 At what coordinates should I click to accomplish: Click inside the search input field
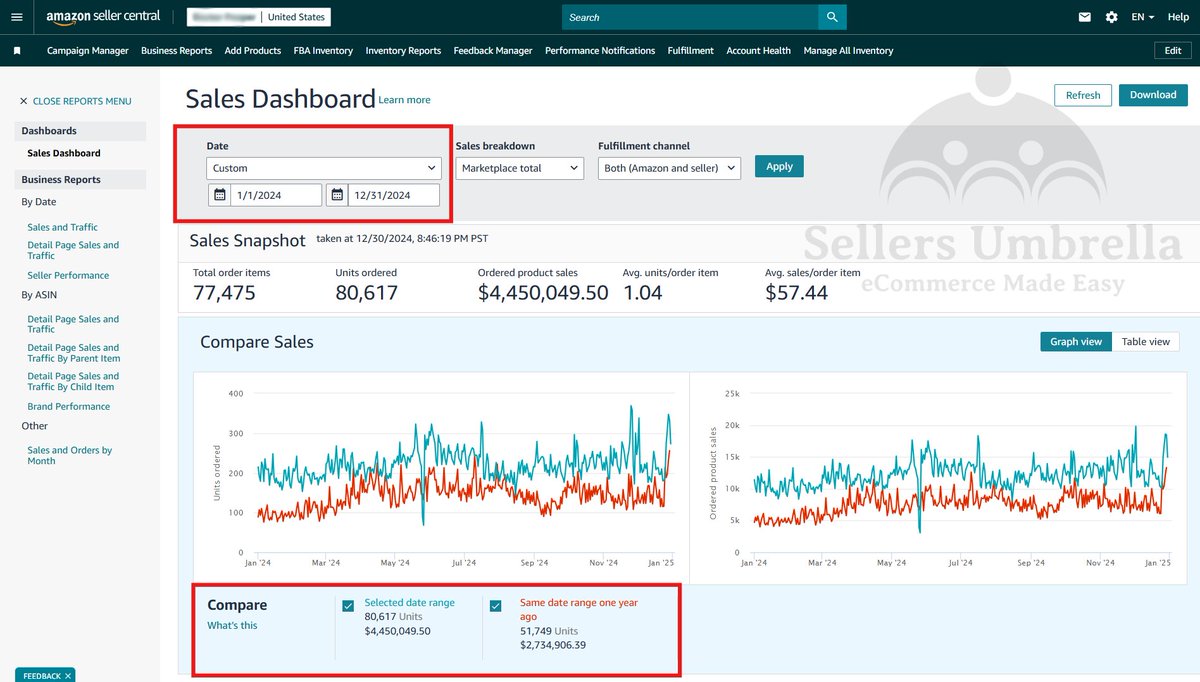pos(690,17)
